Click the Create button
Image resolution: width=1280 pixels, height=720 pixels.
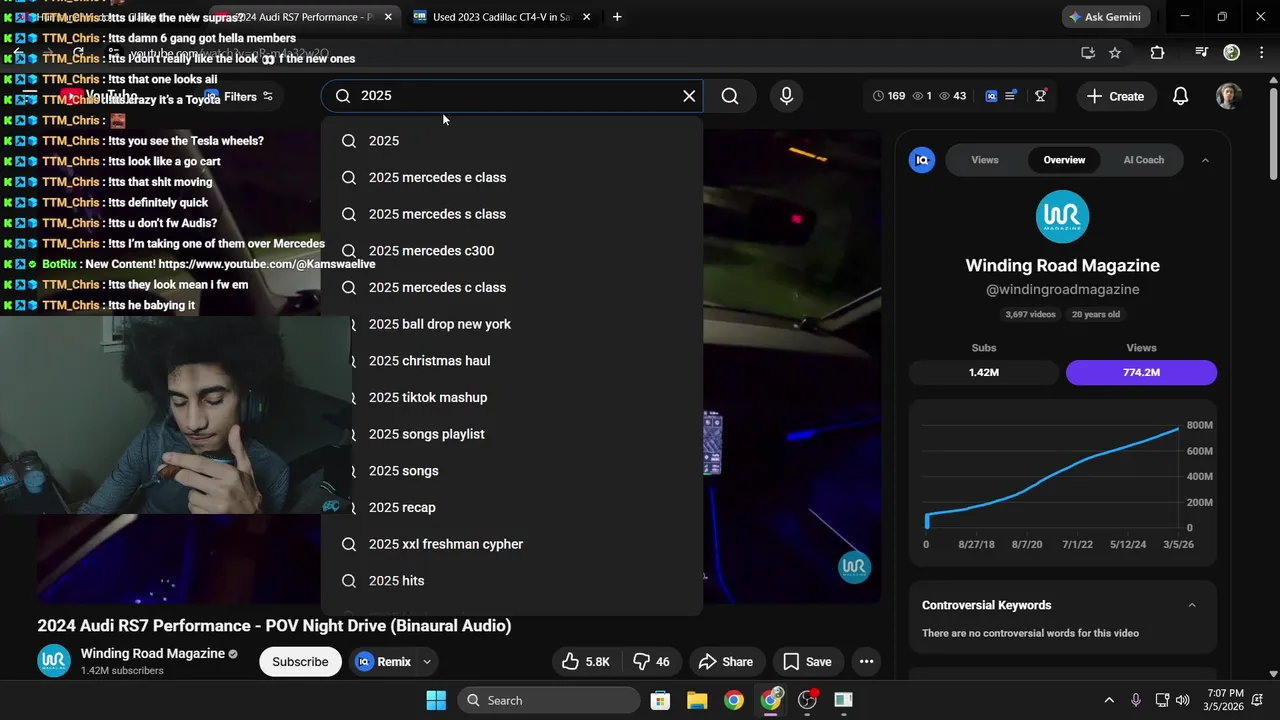coord(1115,96)
